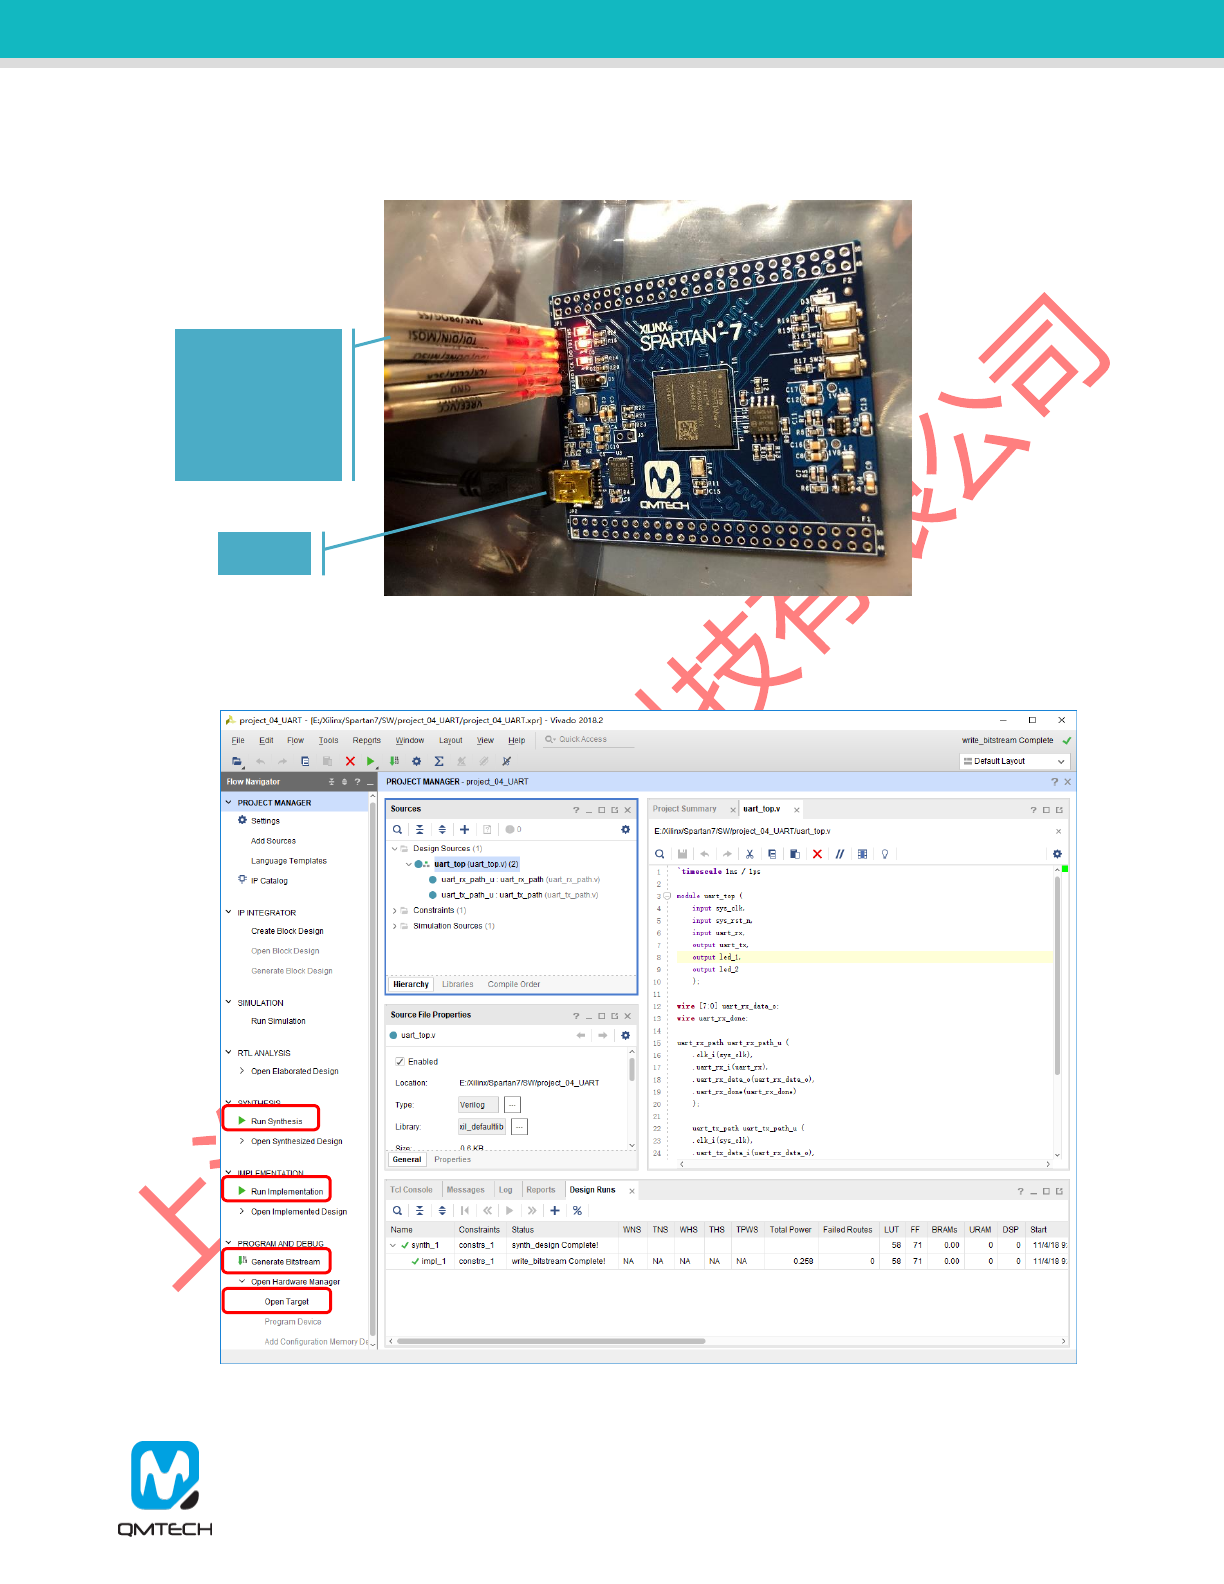1224x1584 pixels.
Task: Open Sources panel settings gear
Action: 626,829
